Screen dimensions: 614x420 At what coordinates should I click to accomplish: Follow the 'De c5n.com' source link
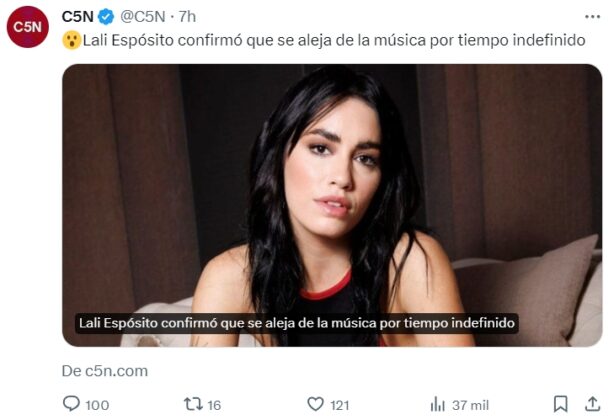[x=105, y=371]
